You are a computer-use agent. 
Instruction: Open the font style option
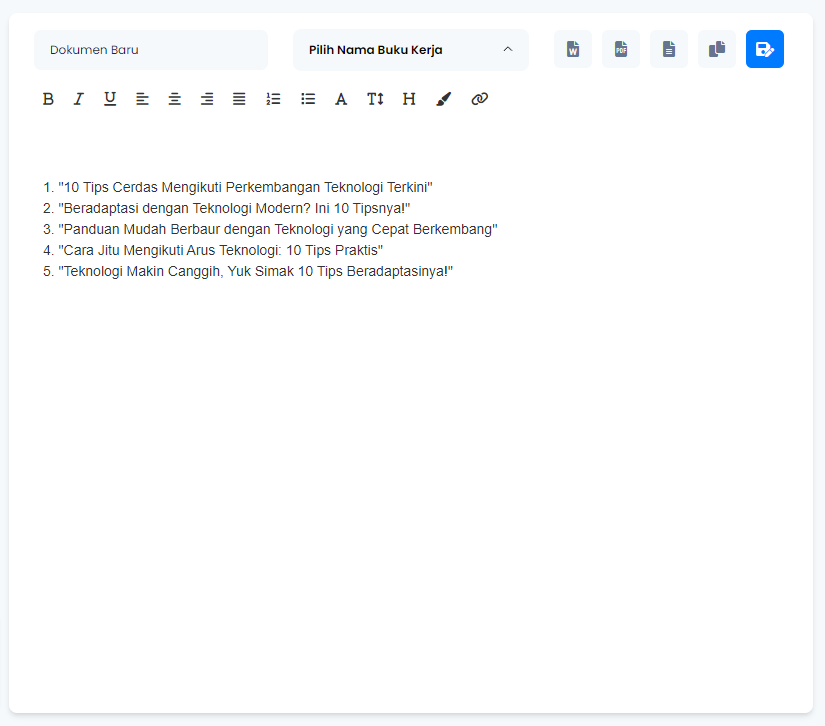341,99
